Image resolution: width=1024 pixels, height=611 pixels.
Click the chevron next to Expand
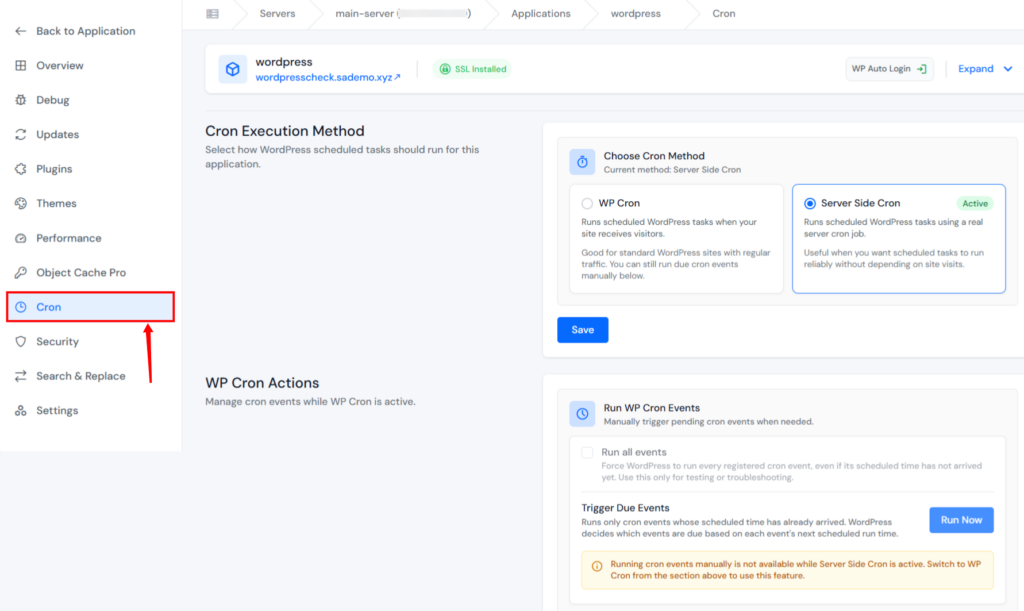[1008, 69]
